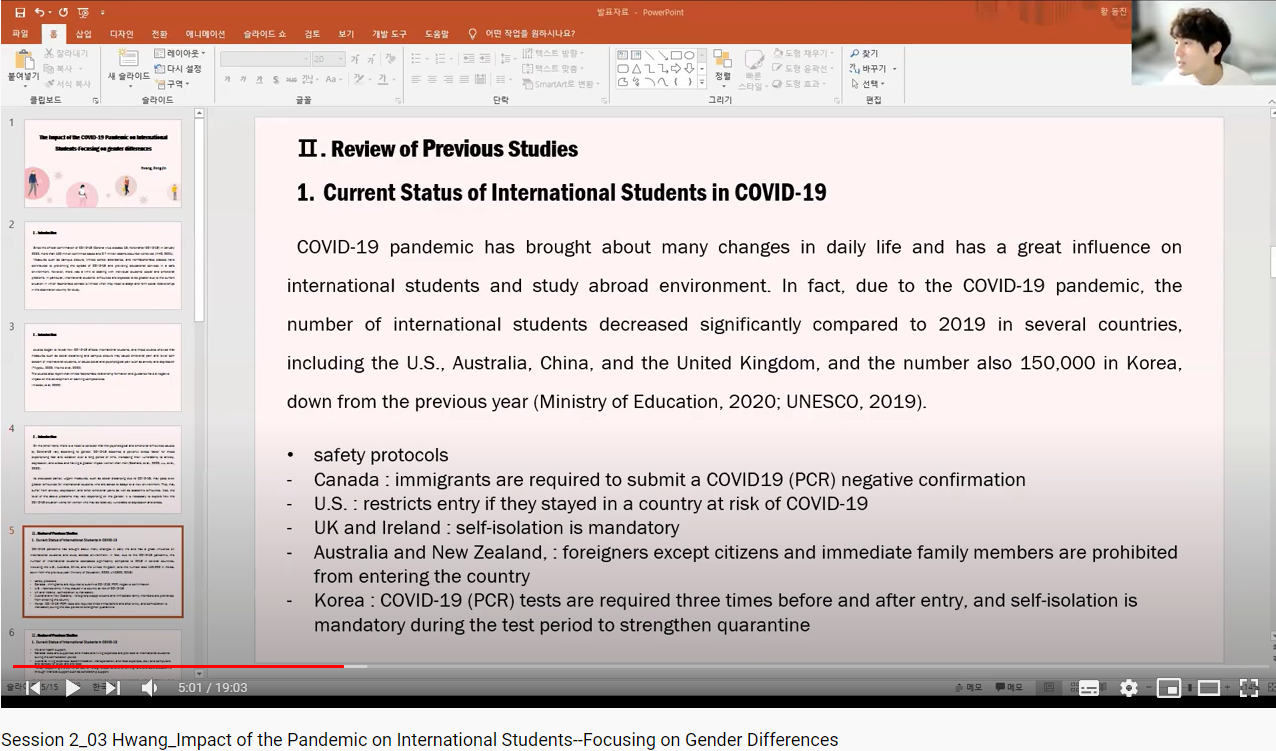Mute the video with the speaker icon
Viewport: 1276px width, 751px height.
(150, 688)
